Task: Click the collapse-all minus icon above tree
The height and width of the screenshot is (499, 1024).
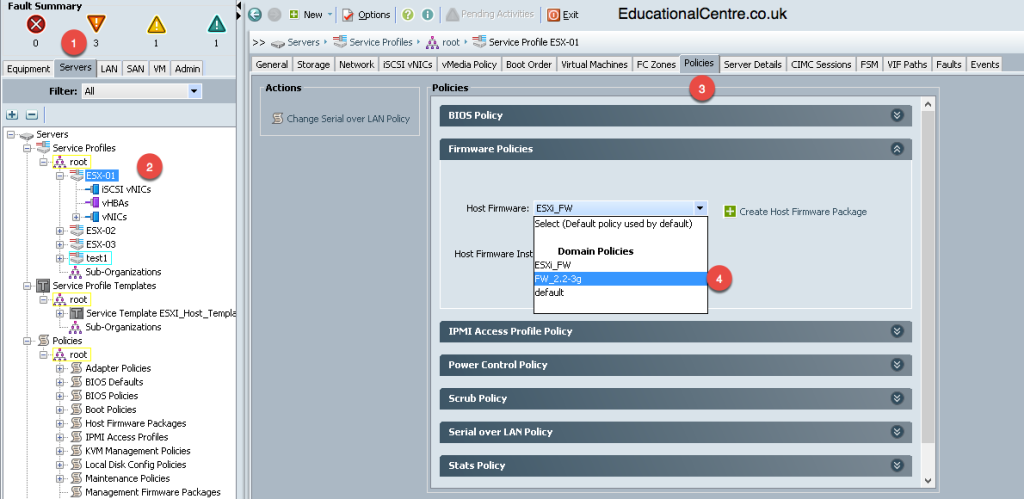Action: 32,115
